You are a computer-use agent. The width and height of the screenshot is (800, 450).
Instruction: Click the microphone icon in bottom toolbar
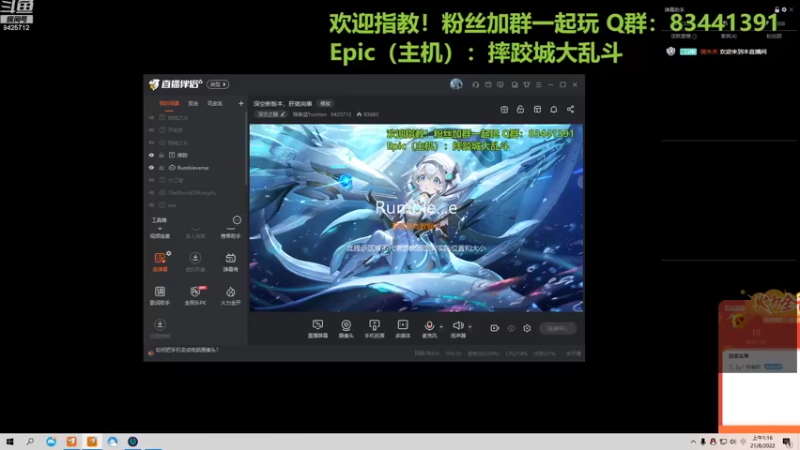(x=429, y=326)
